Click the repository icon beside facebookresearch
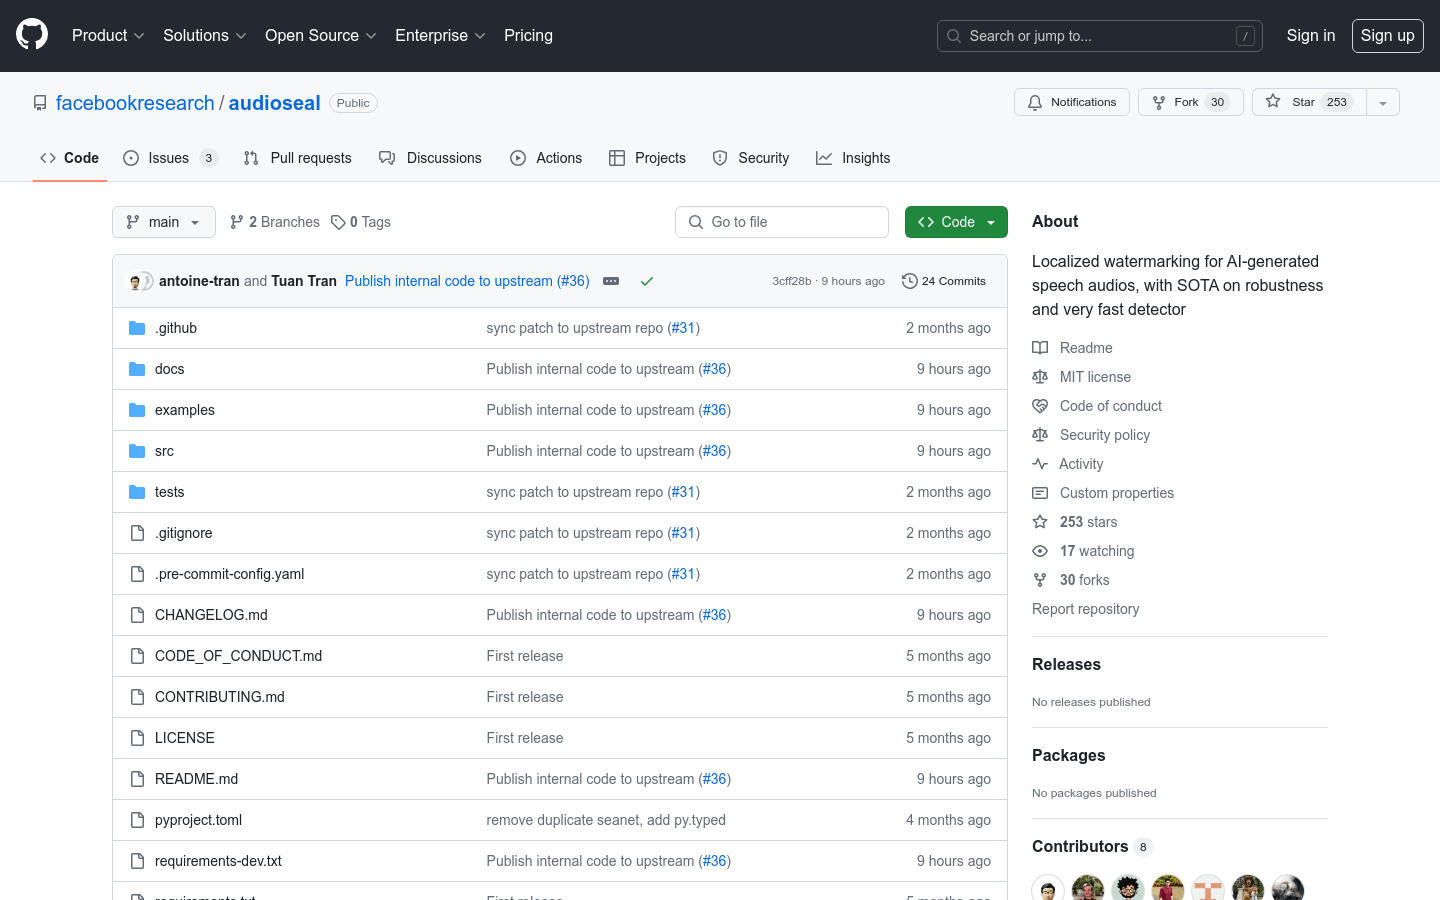1440x900 pixels. 40,103
